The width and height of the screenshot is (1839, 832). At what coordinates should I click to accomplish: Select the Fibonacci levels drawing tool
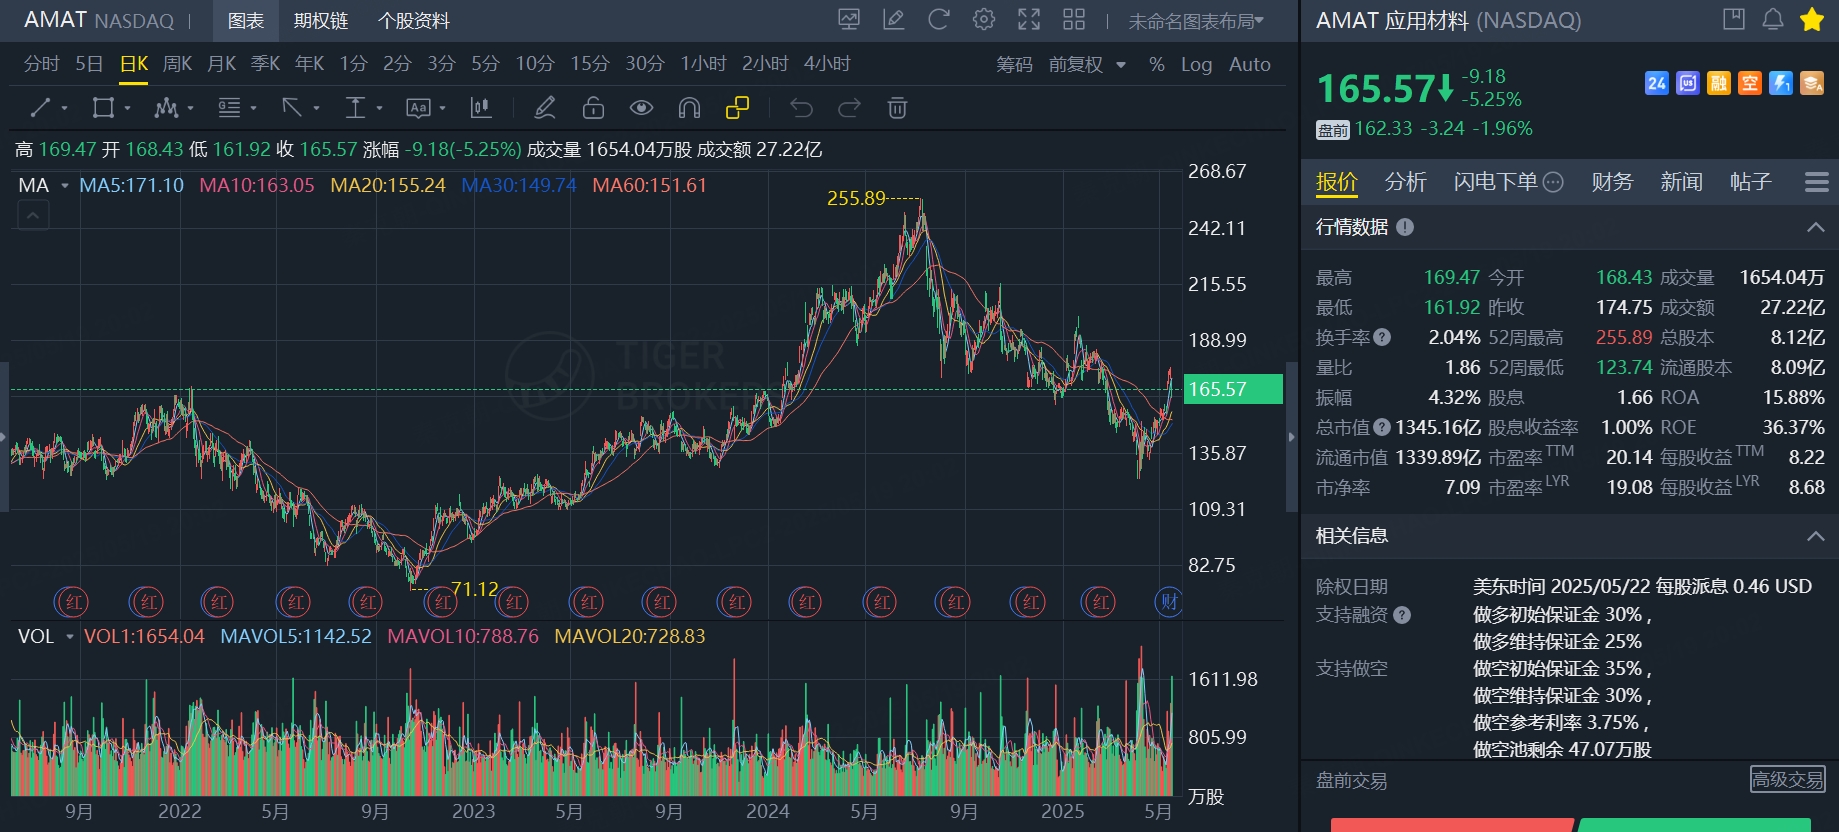pyautogui.click(x=230, y=108)
